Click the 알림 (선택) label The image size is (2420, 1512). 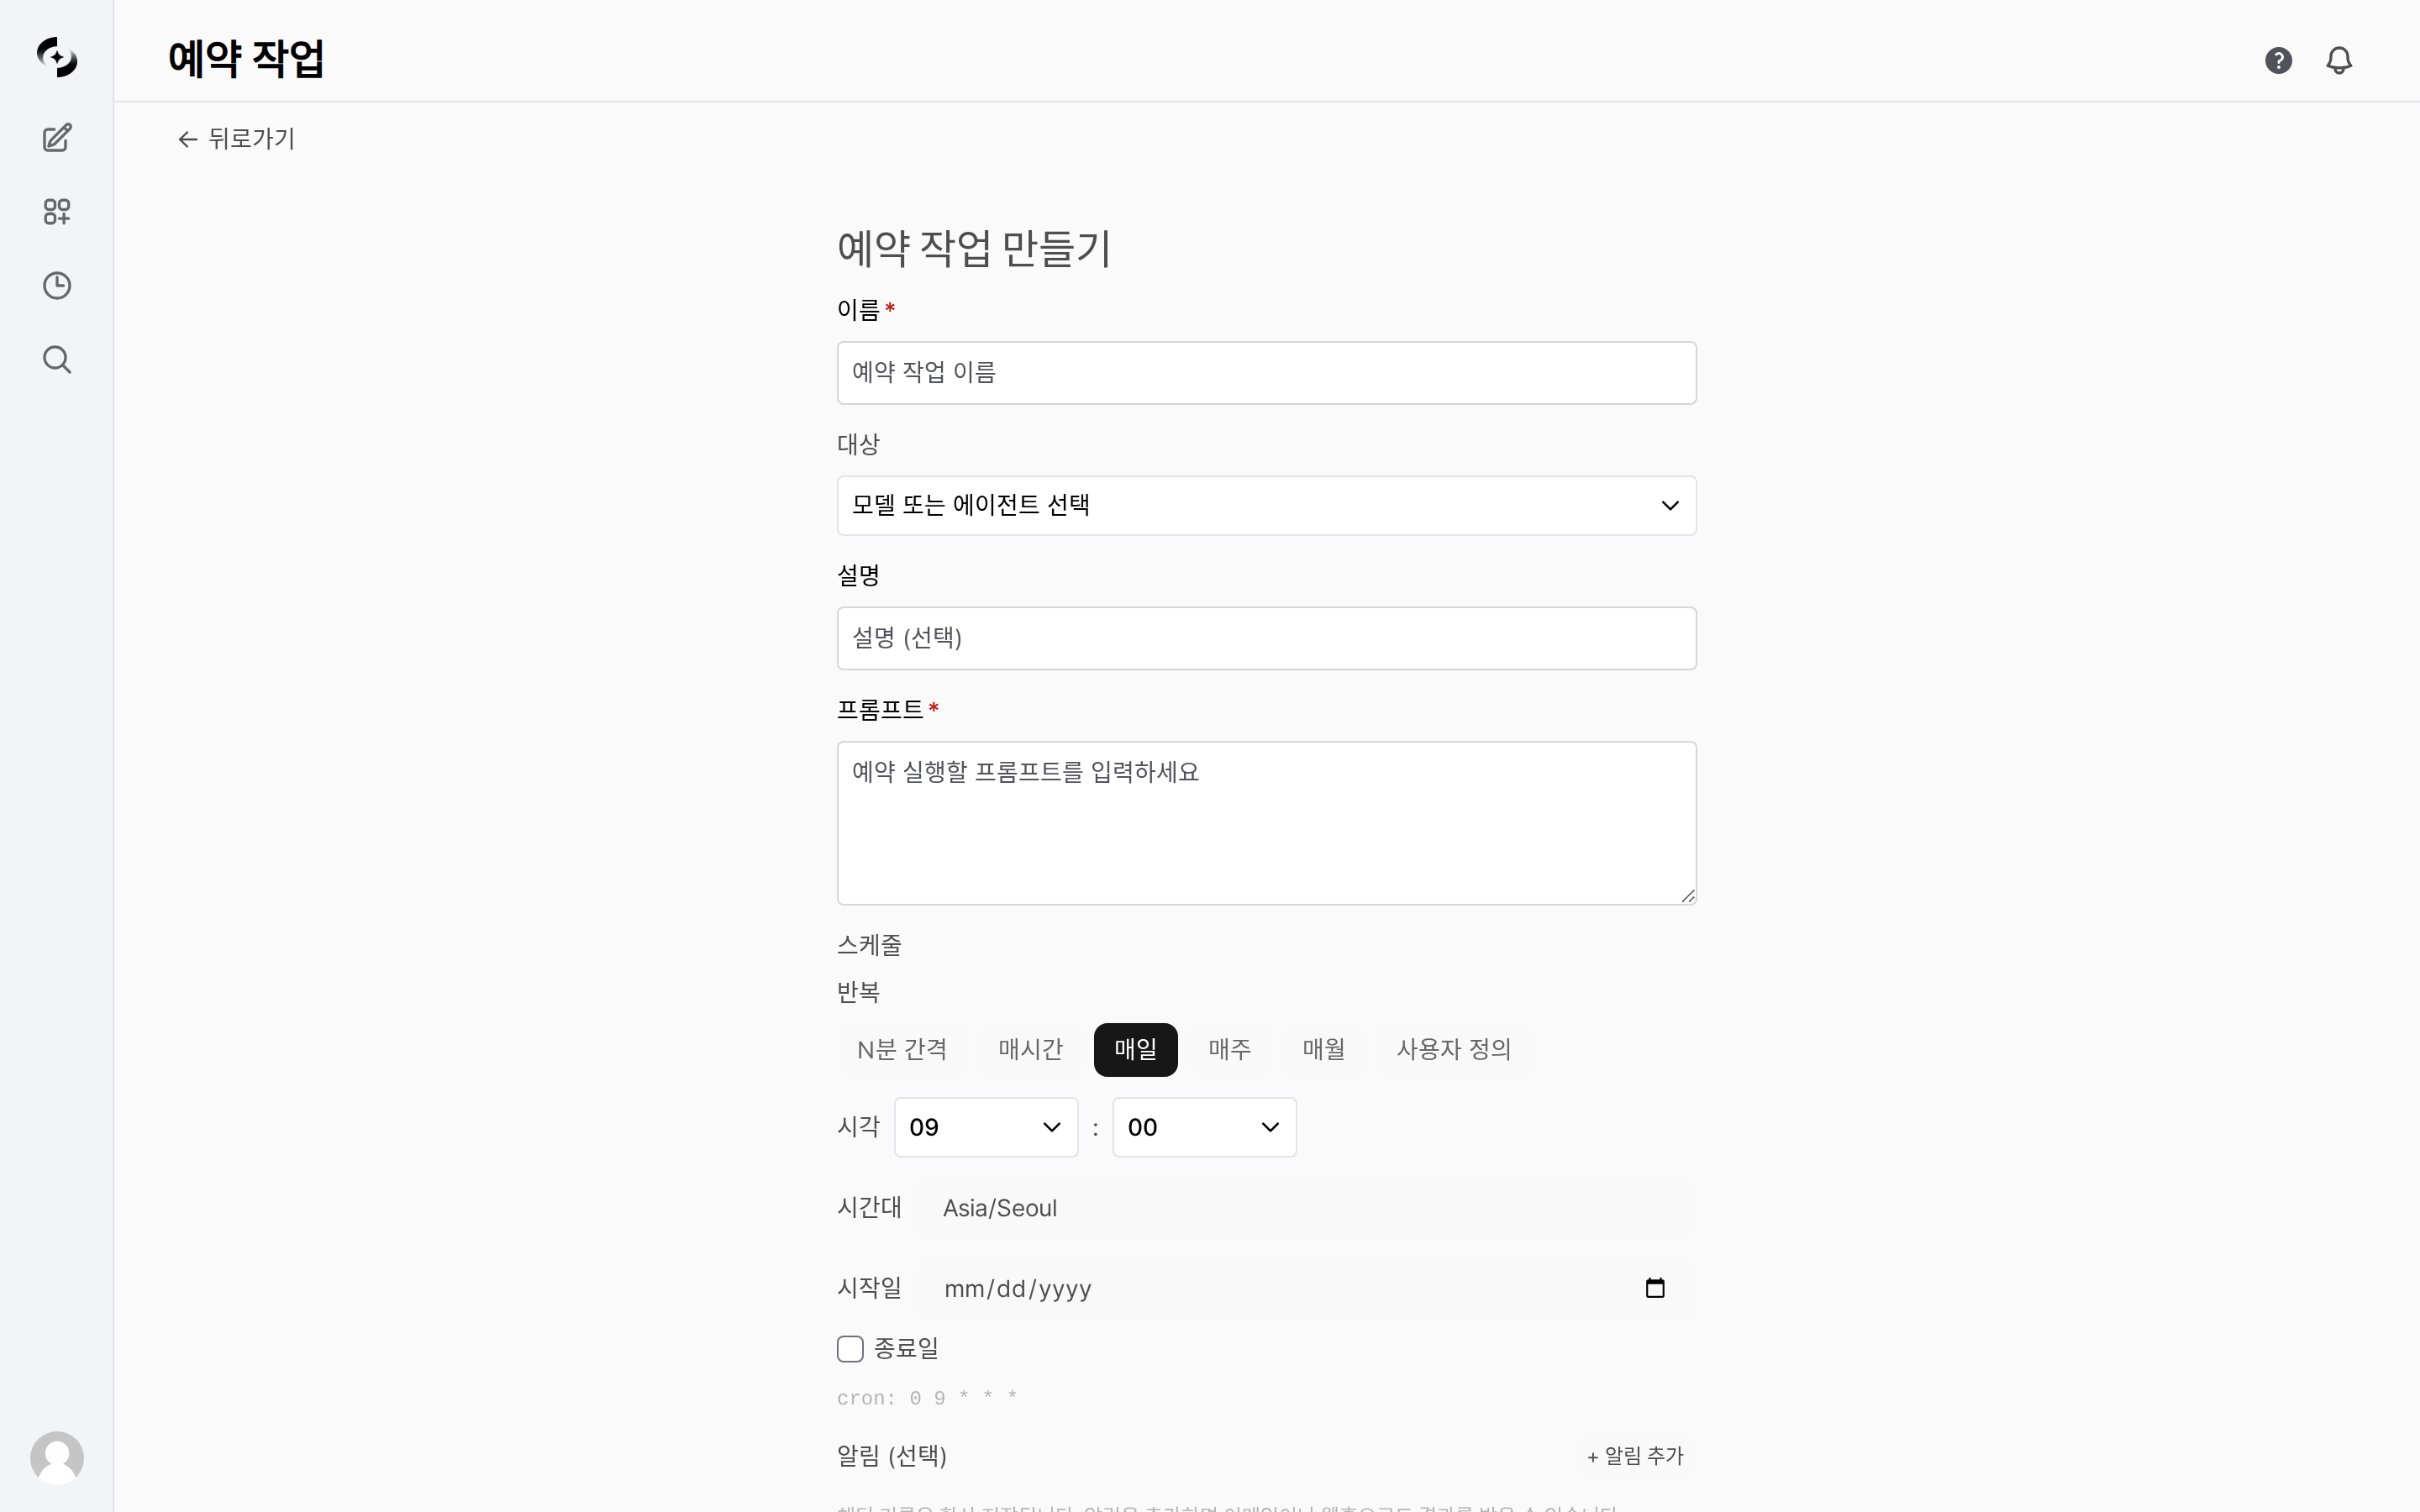(x=891, y=1456)
